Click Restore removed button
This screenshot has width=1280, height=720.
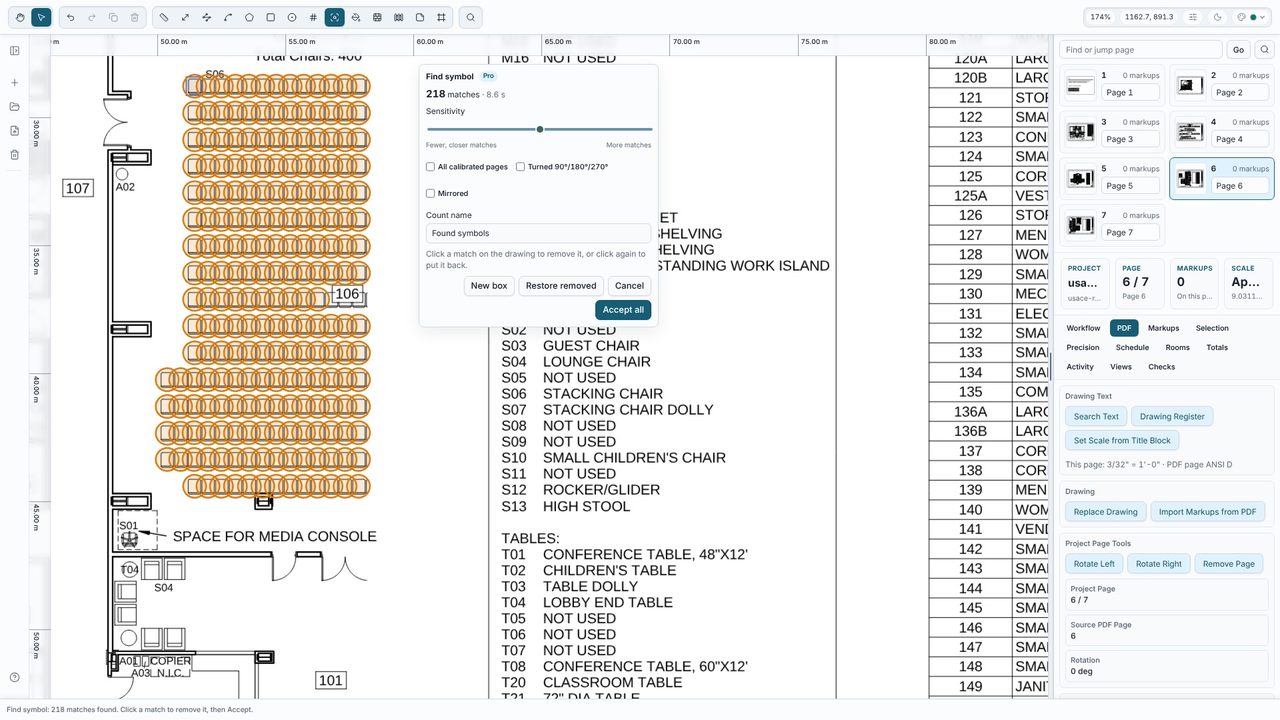pyautogui.click(x=561, y=286)
